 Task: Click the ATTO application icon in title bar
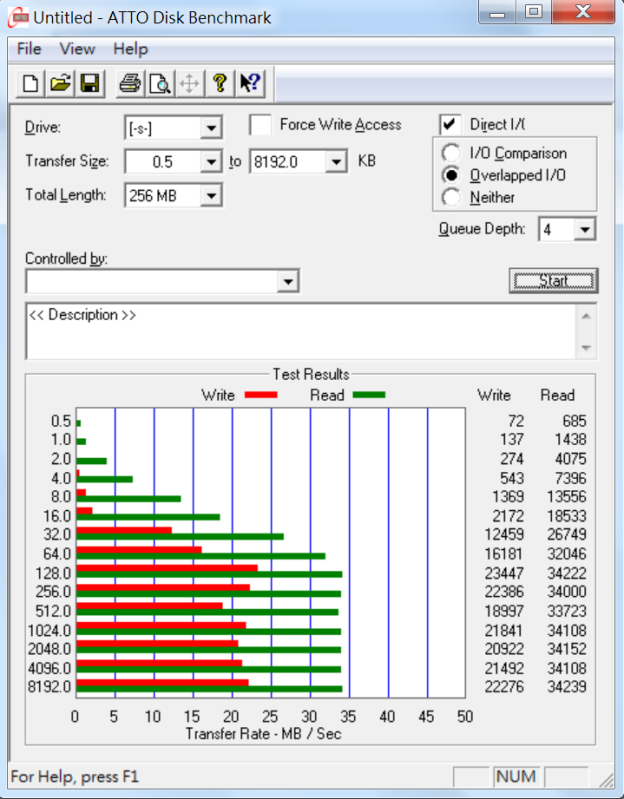18,18
